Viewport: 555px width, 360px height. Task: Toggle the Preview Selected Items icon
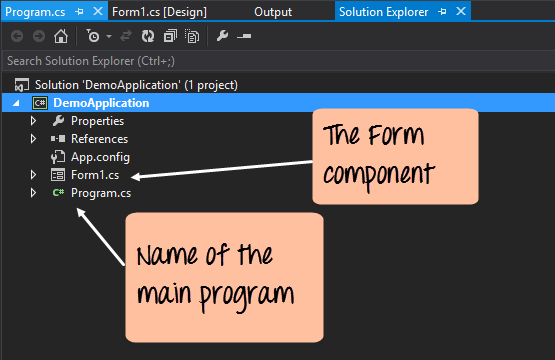244,36
